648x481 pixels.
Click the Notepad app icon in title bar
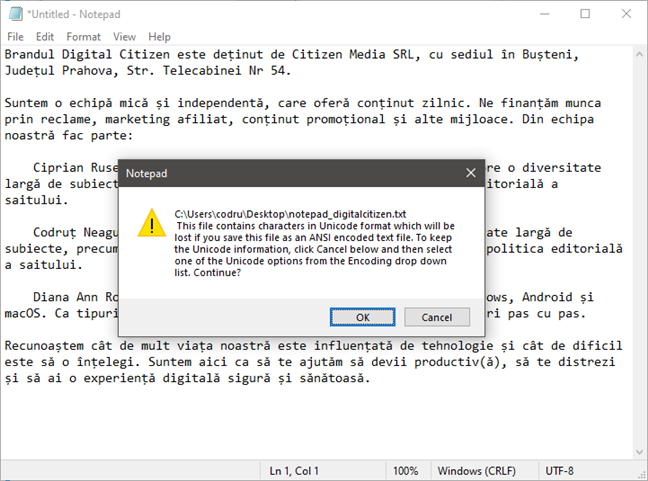[16, 14]
